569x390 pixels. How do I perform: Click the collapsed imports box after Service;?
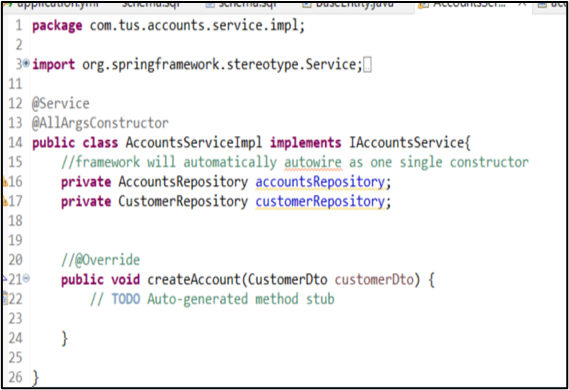coord(367,65)
